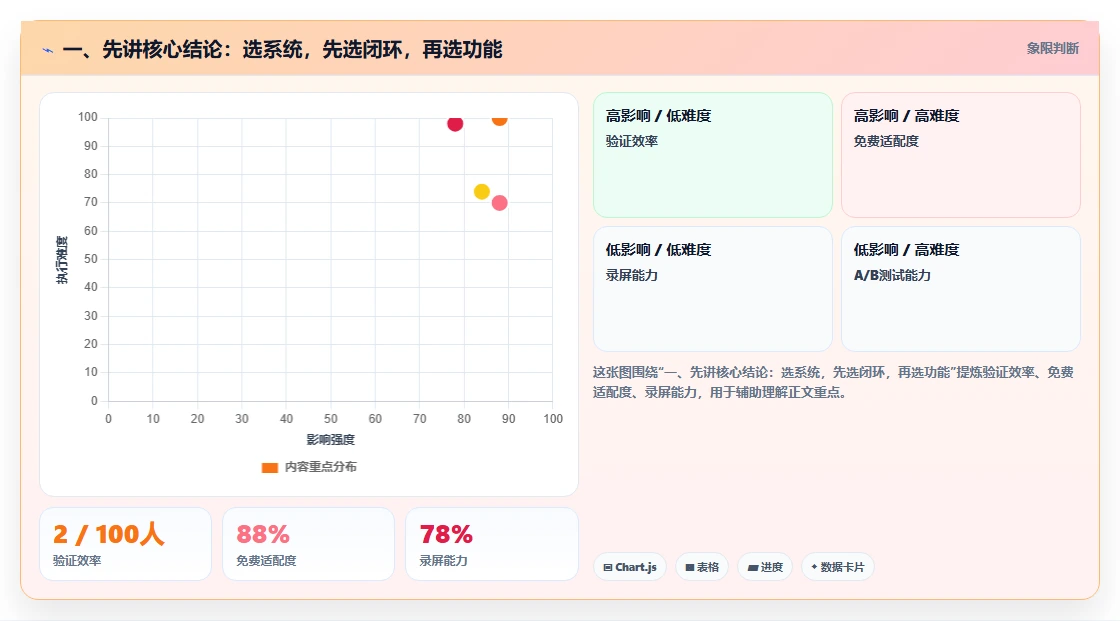The image size is (1120, 621).
Task: Click the yellow scatter point
Action: coord(481,192)
